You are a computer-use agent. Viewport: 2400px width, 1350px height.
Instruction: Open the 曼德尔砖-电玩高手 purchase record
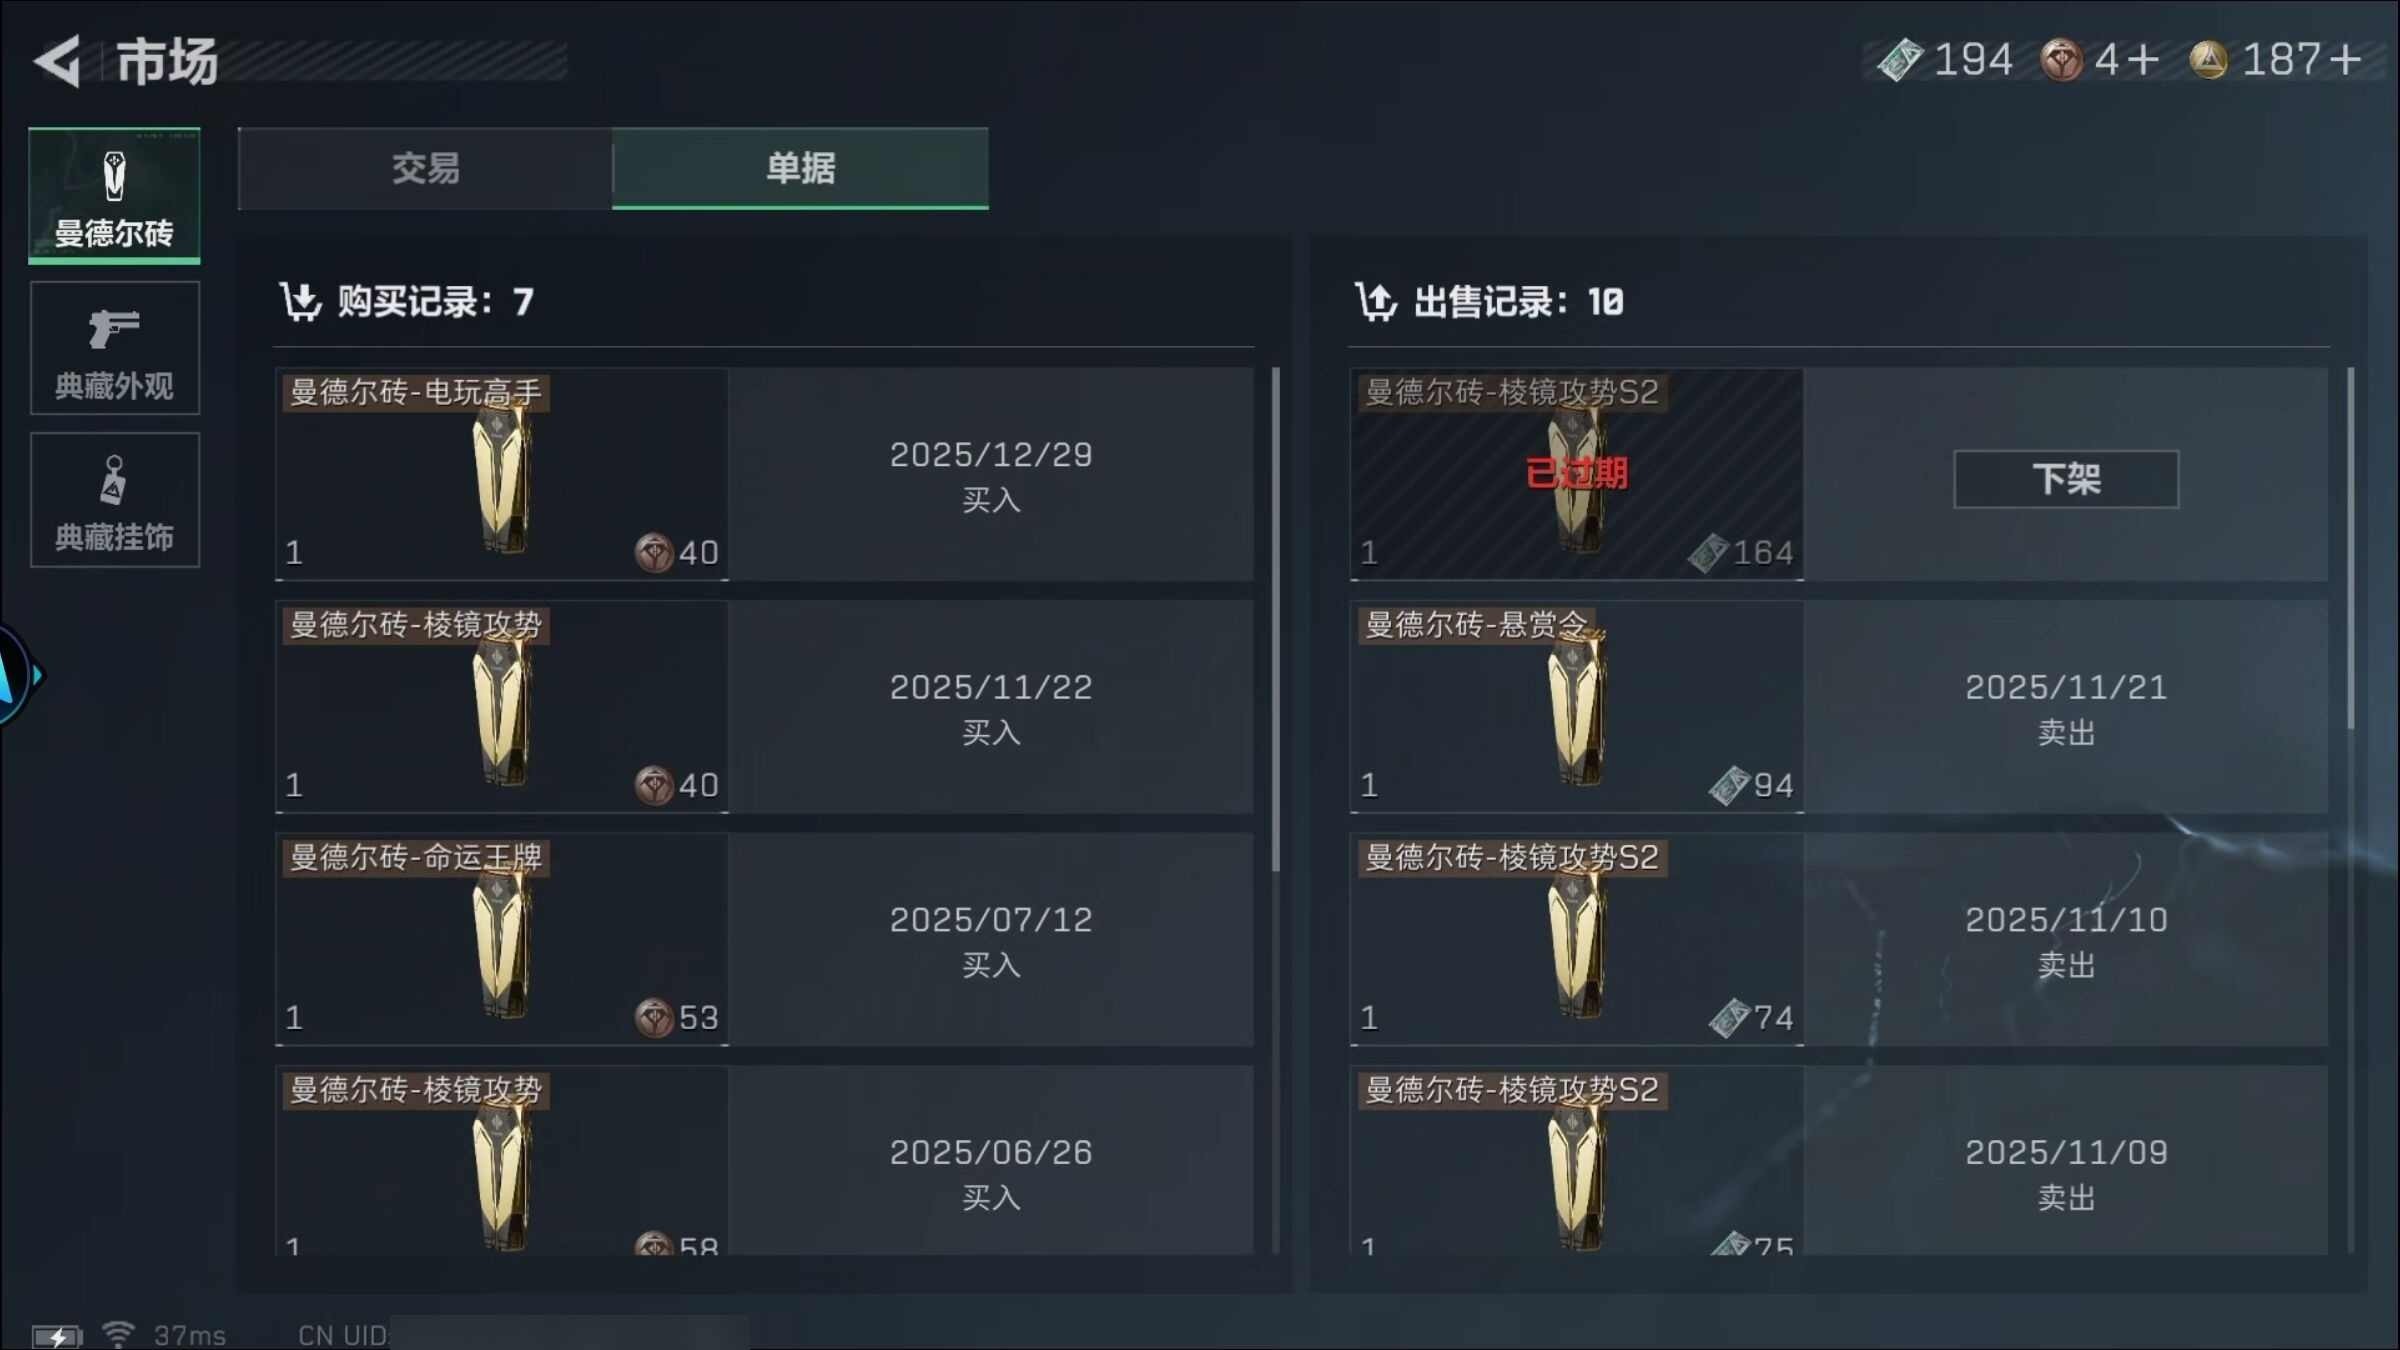coord(765,474)
